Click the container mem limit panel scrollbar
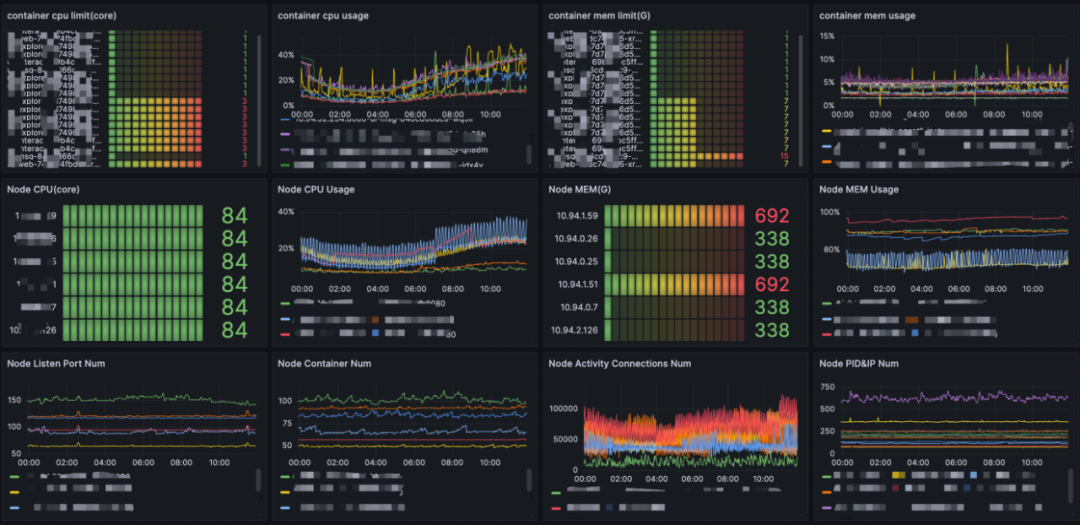The width and height of the screenshot is (1080, 525). coord(801,100)
